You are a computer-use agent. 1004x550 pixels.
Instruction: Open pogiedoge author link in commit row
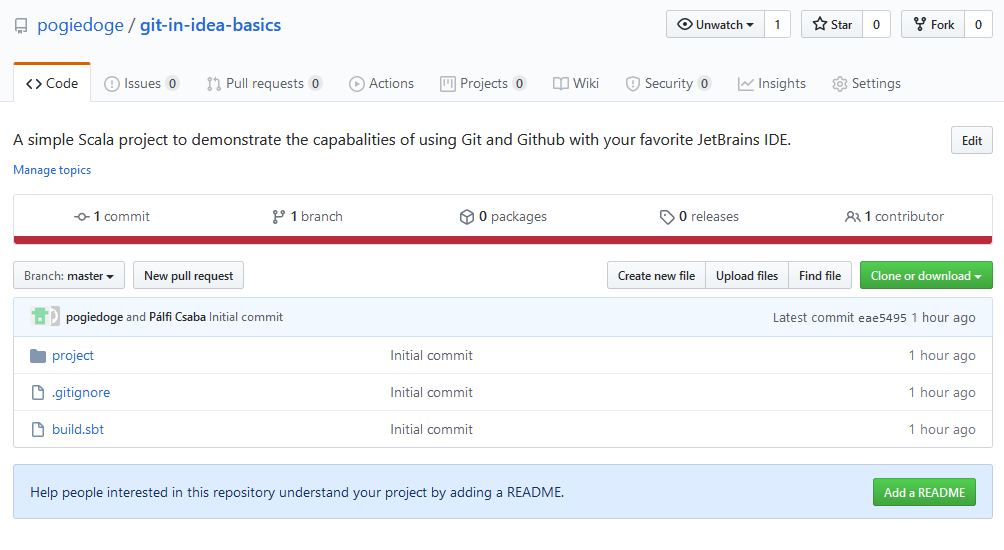94,317
